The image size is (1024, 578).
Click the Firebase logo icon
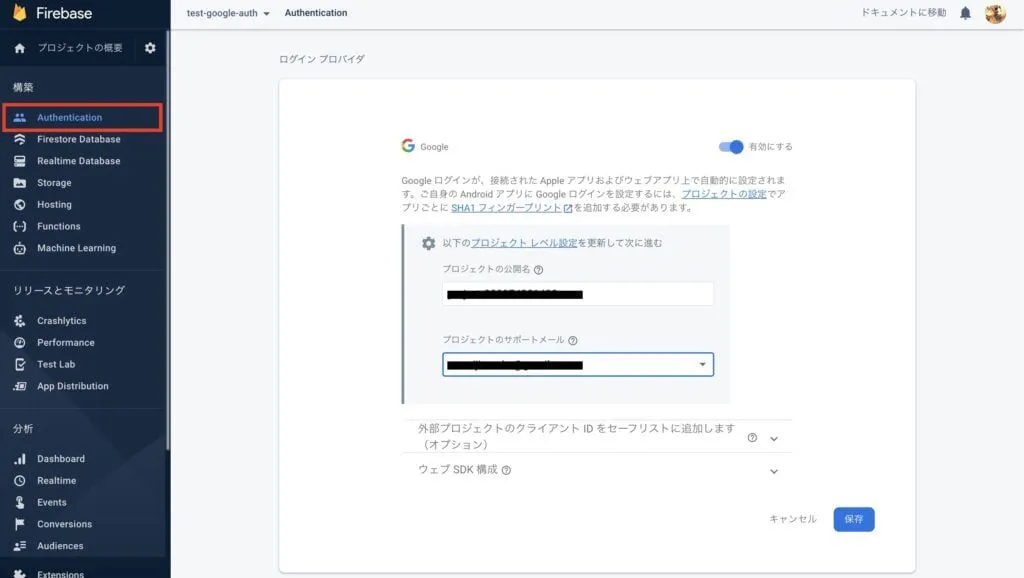[20, 13]
